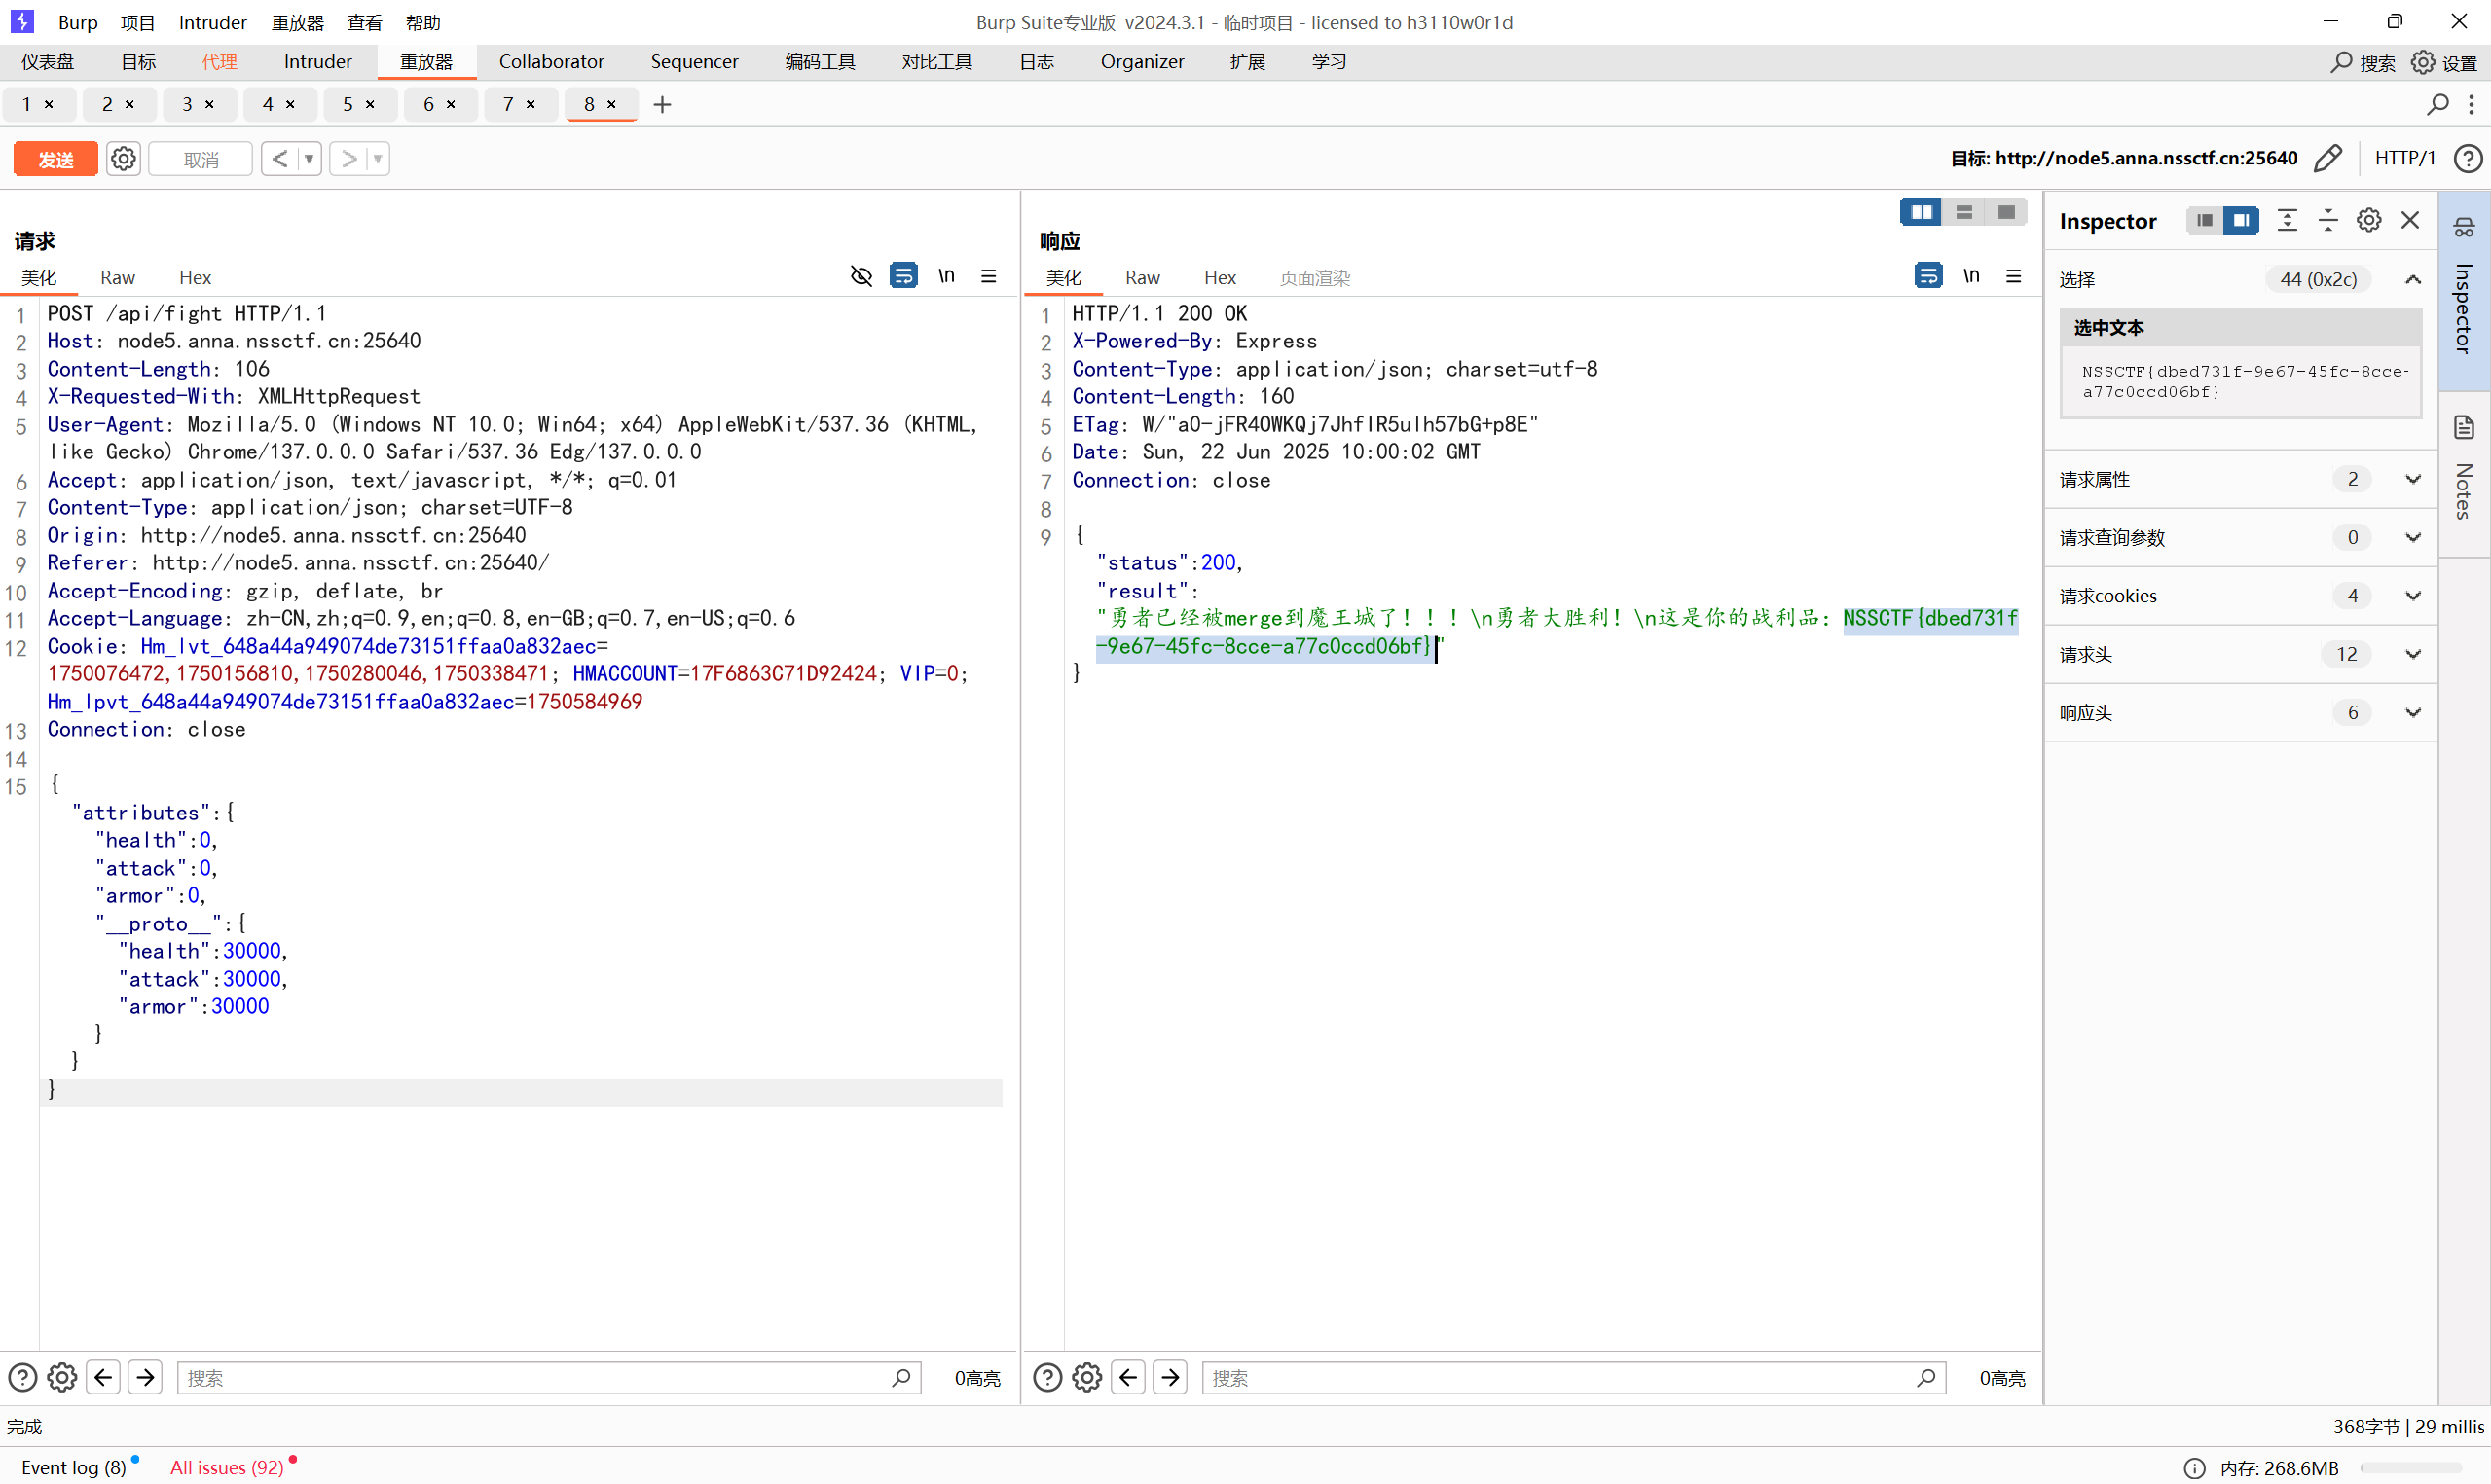Screen dimensions: 2491x1484
Task: Click response pane search input field
Action: coord(1574,1378)
